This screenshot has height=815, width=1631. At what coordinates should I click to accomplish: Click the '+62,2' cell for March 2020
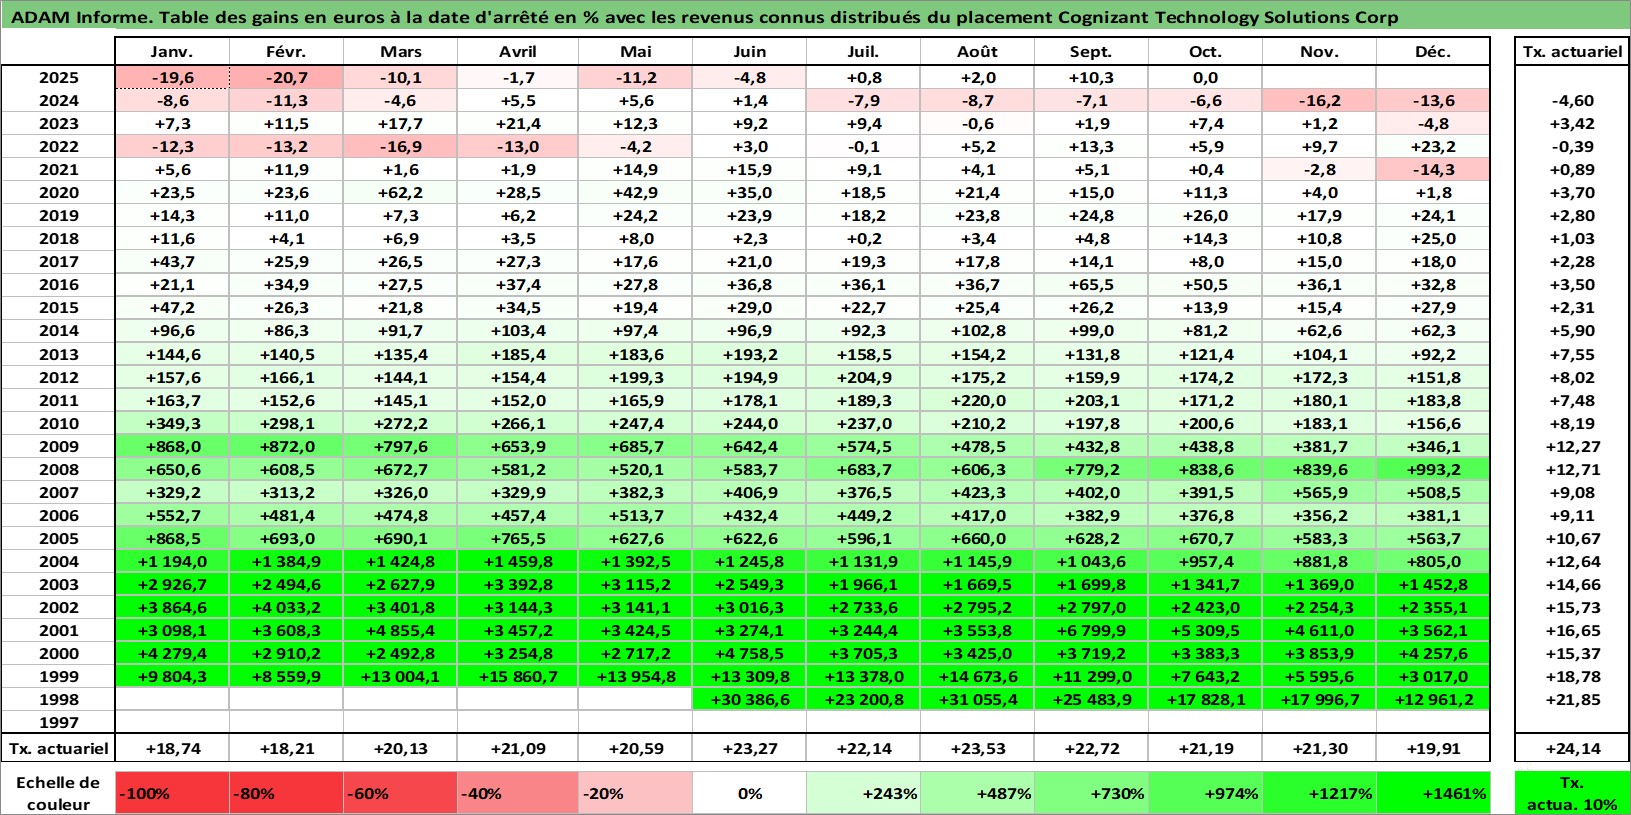click(400, 192)
